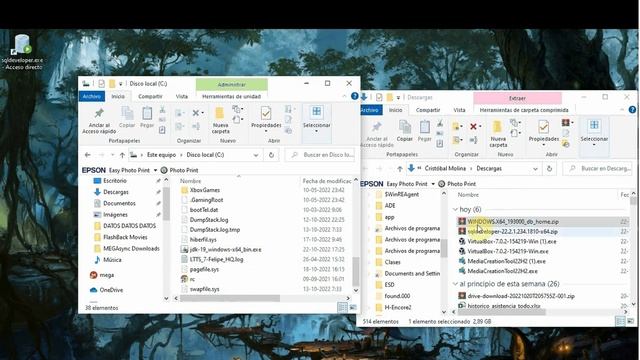Click Seleccionar in the Disco local window ribbon
The image size is (640, 360).
point(316,118)
